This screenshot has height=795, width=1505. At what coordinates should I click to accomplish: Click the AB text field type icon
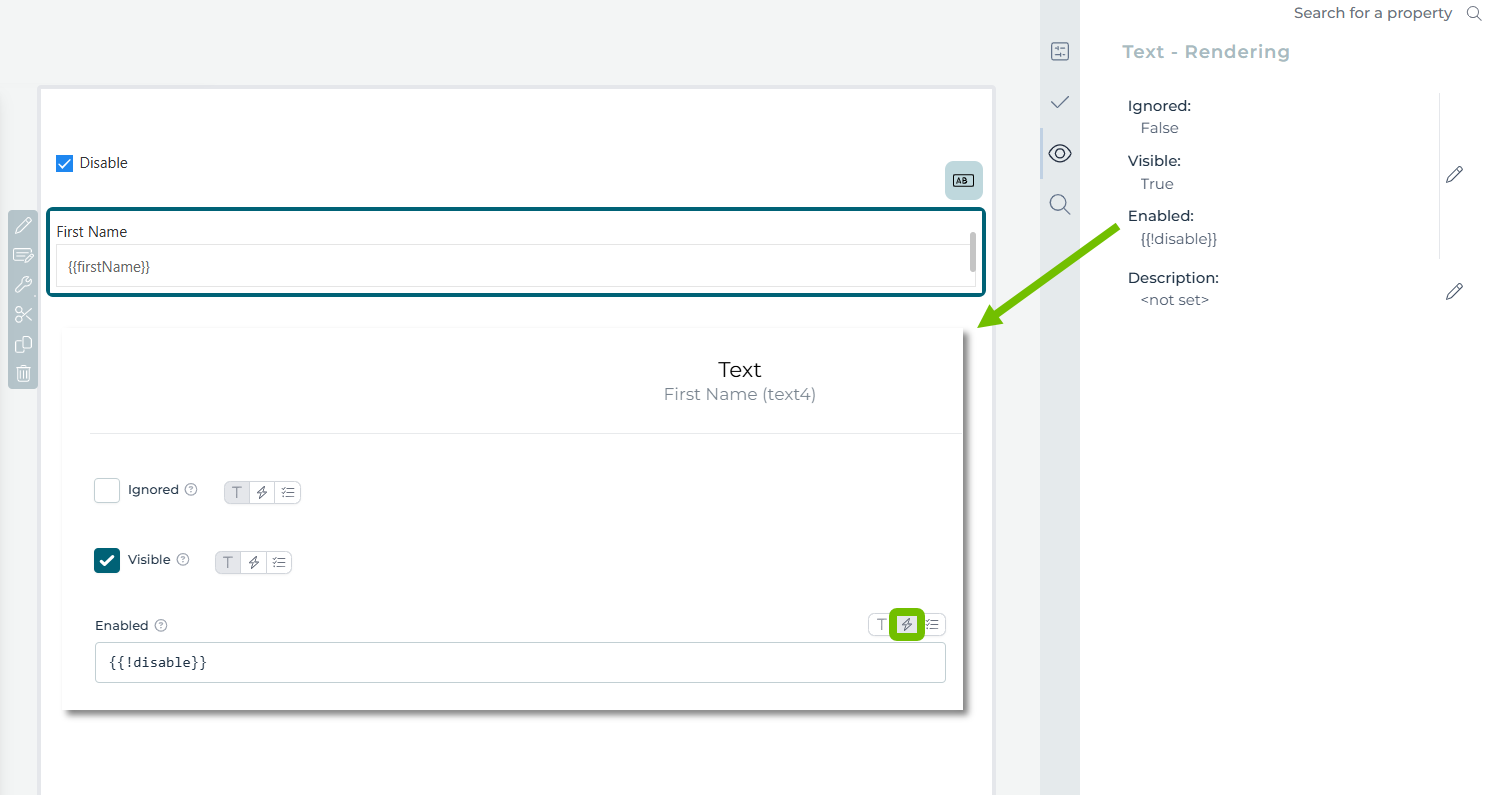tap(963, 181)
